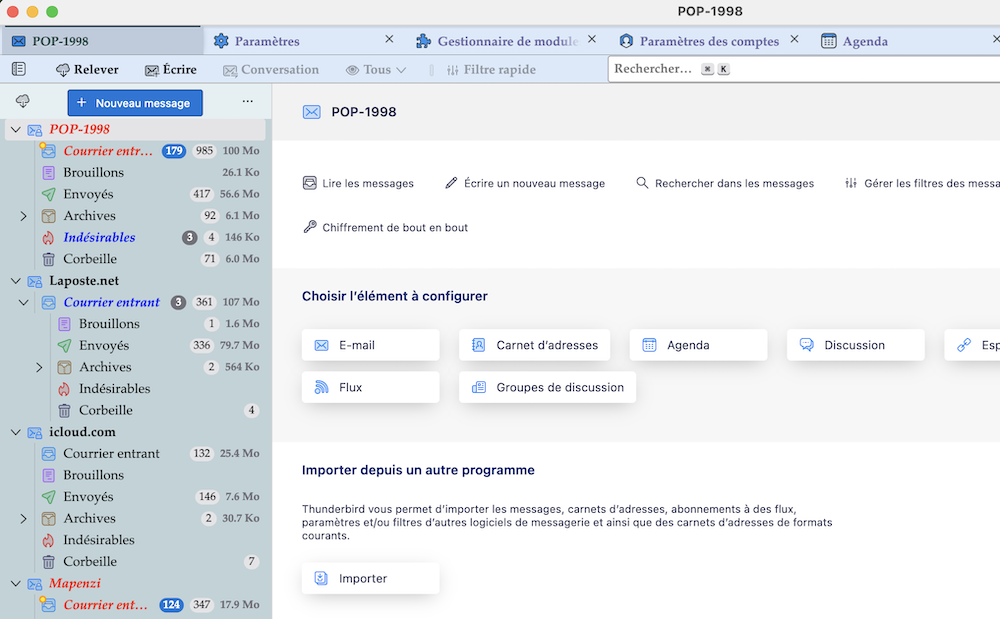This screenshot has height=619, width=1000.
Task: Expand Archives under Laposte.net
Action: pyautogui.click(x=40, y=368)
